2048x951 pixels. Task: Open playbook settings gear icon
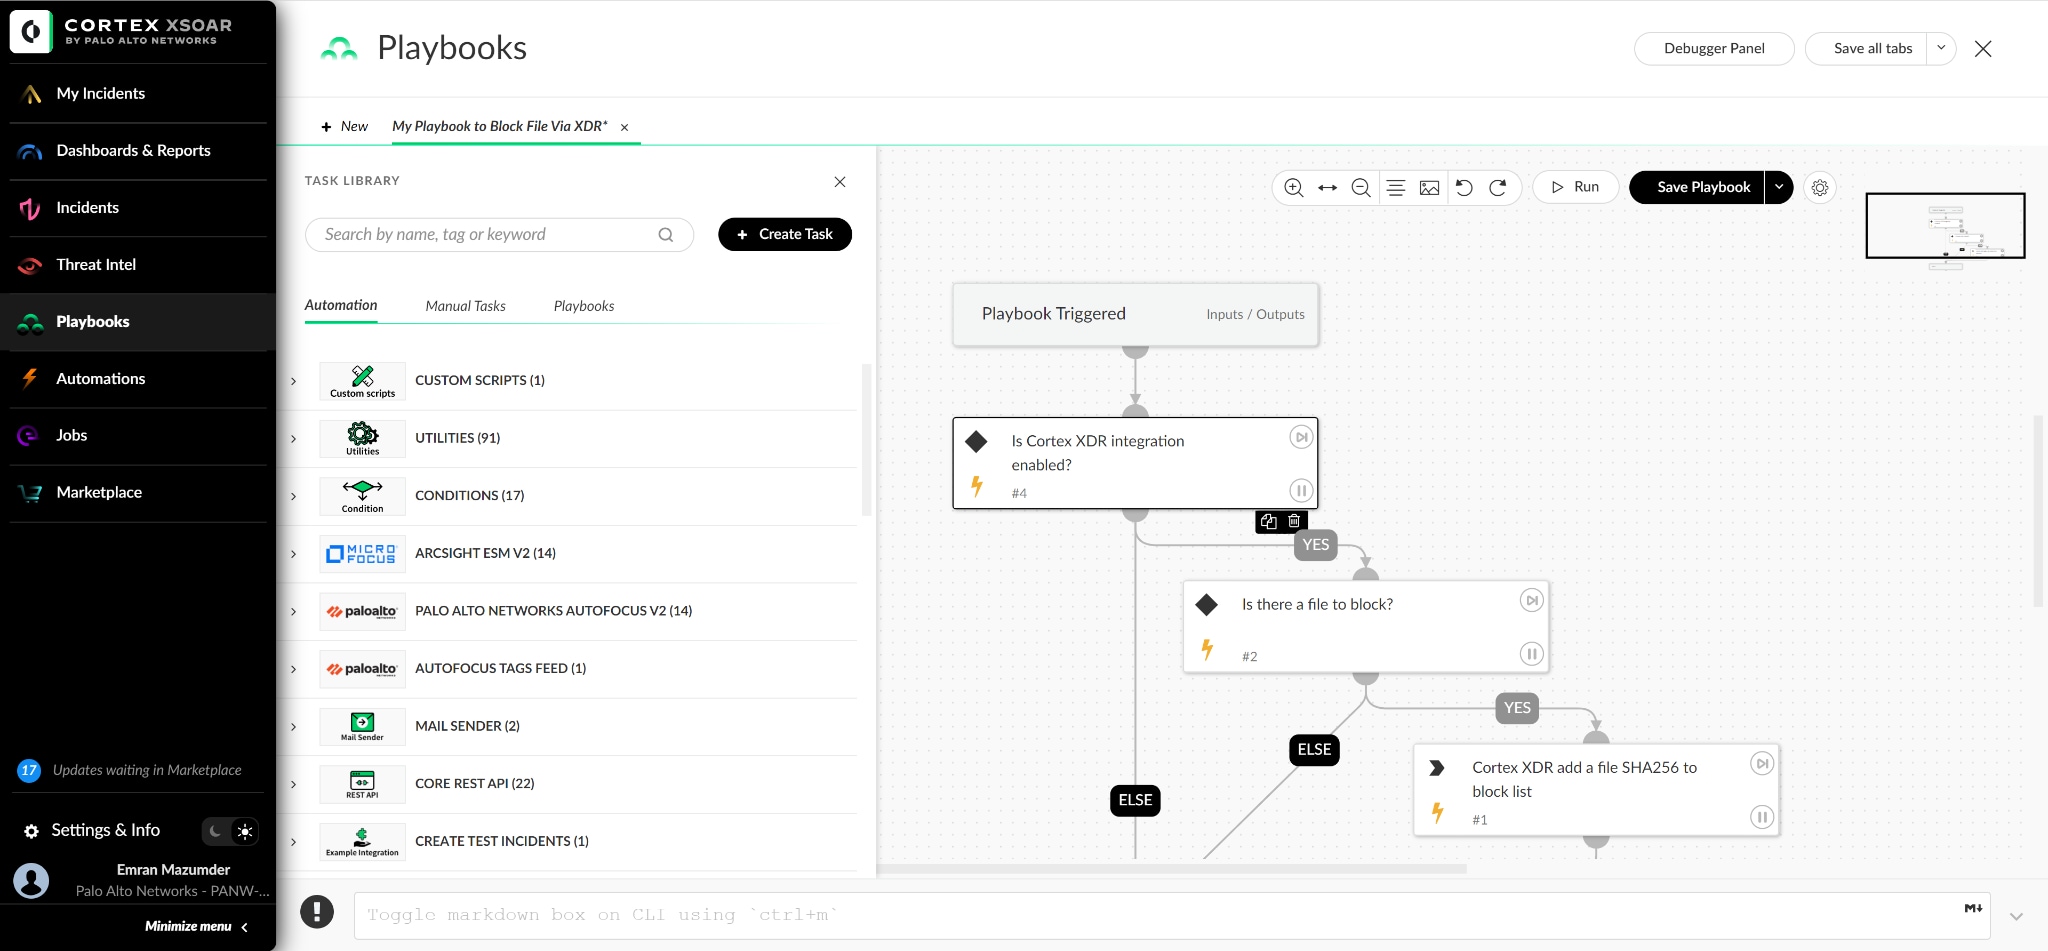click(1820, 187)
